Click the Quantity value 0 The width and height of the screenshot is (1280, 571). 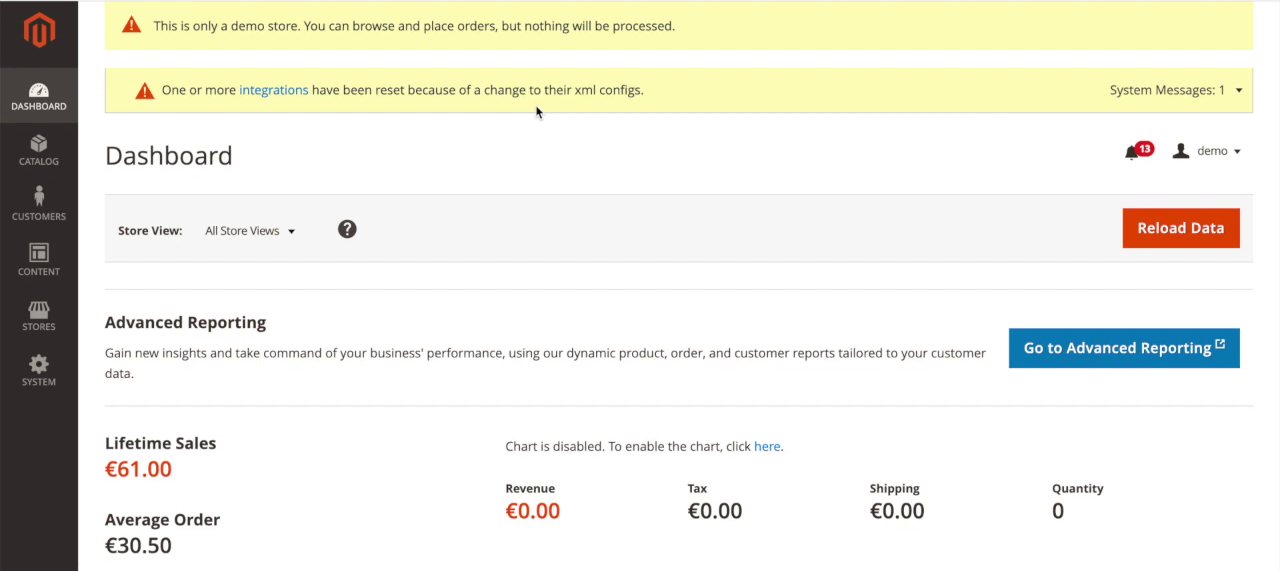tap(1058, 511)
